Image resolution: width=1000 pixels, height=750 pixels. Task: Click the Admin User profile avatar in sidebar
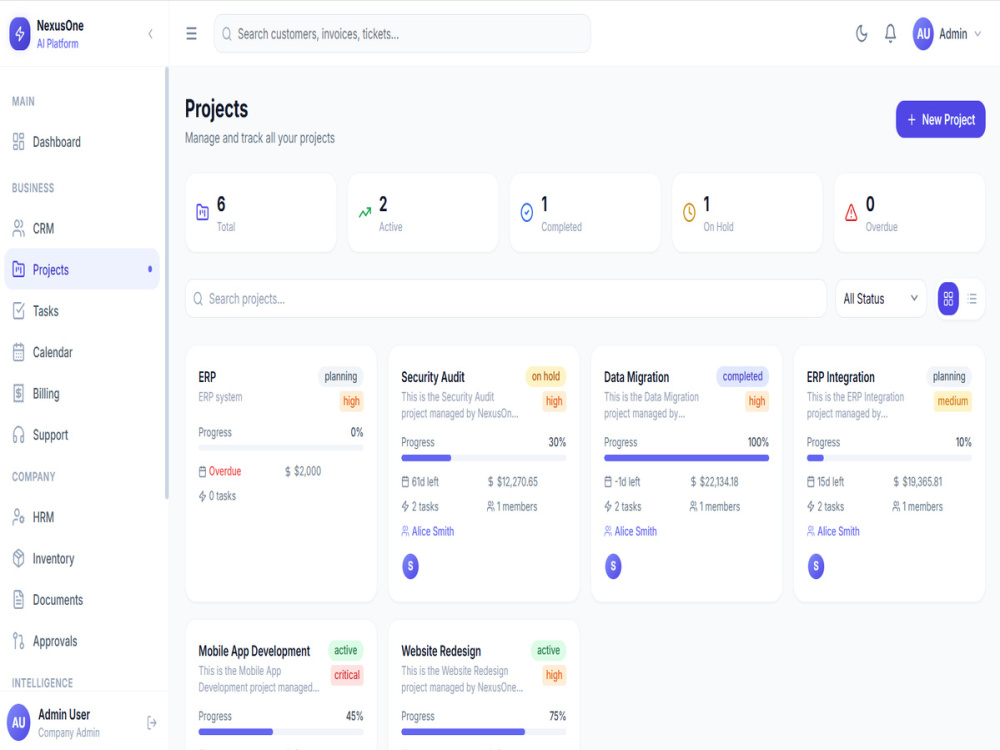click(18, 723)
